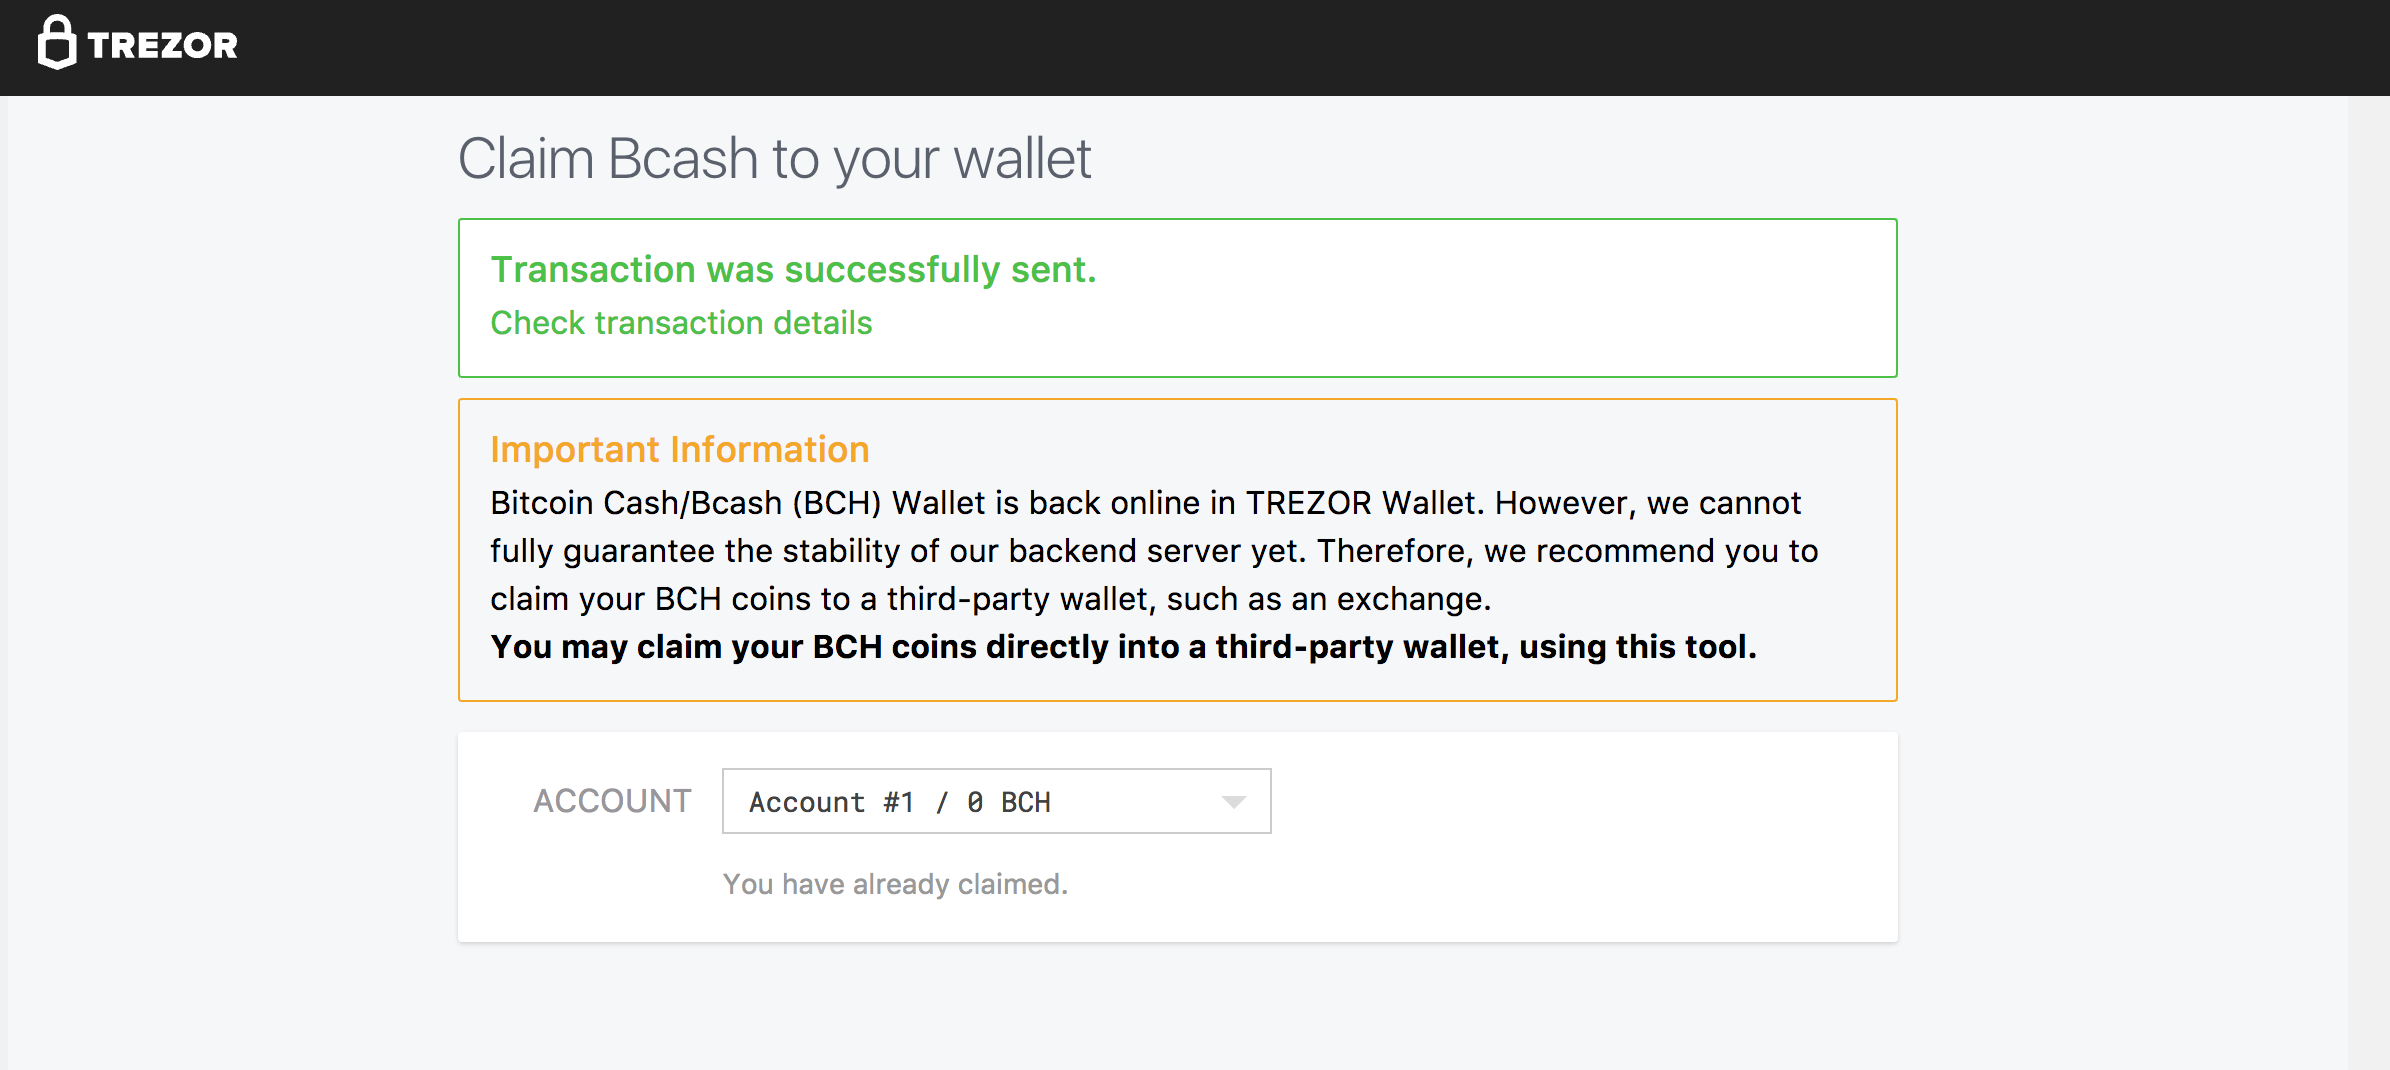Expand the account dropdown arrow
The image size is (2390, 1070).
[1234, 802]
